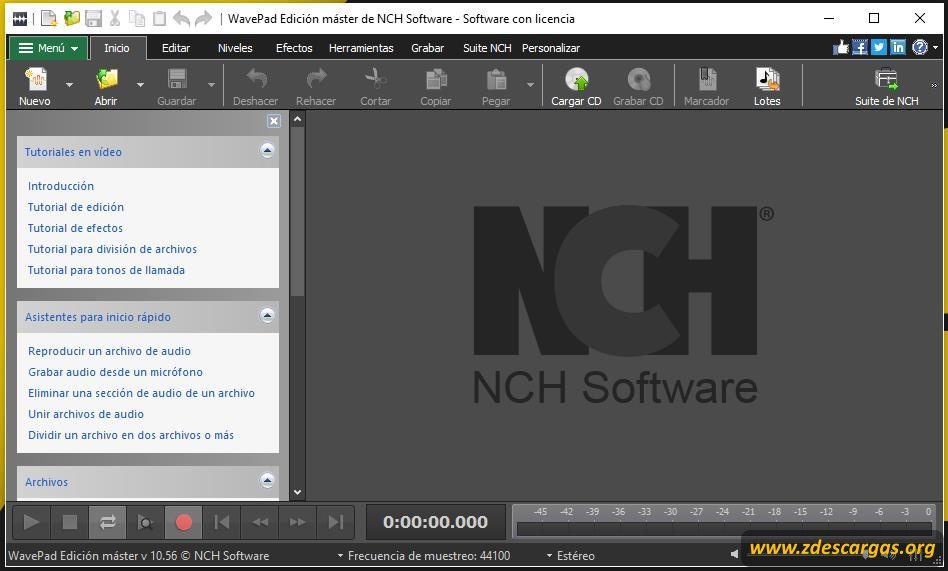Click the Grabar CD icon

638,80
